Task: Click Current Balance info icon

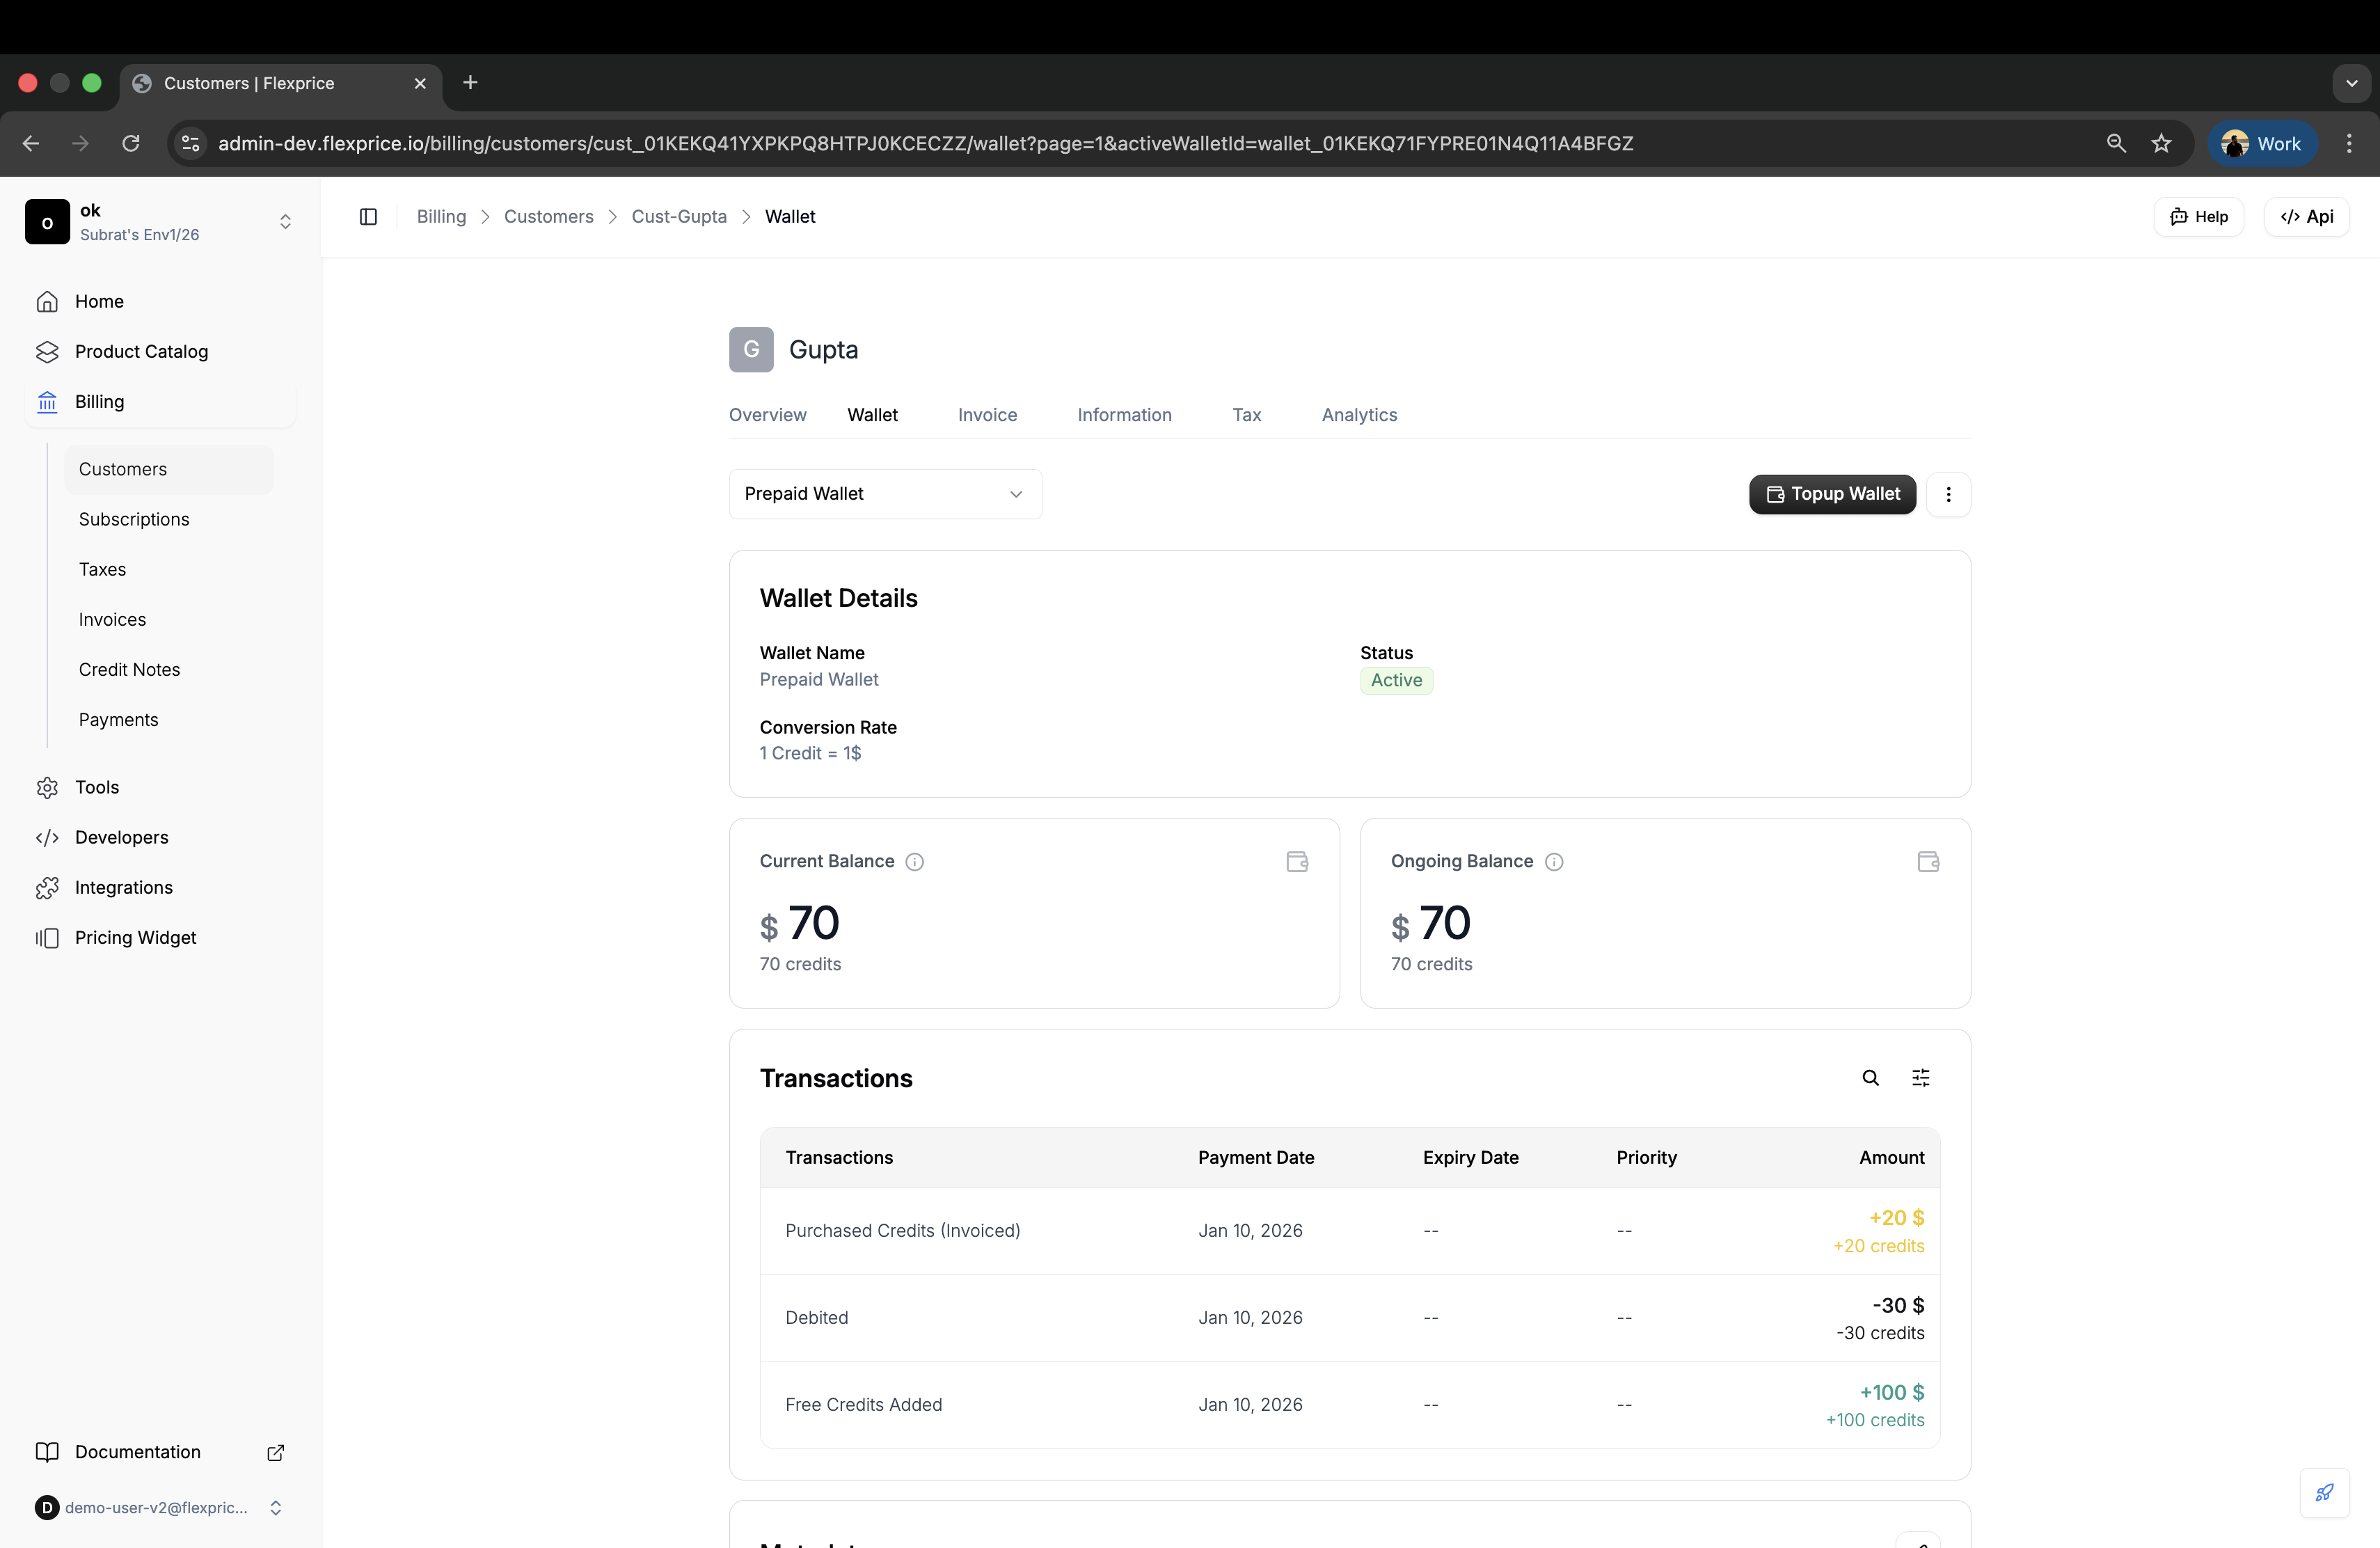Action: coord(914,862)
